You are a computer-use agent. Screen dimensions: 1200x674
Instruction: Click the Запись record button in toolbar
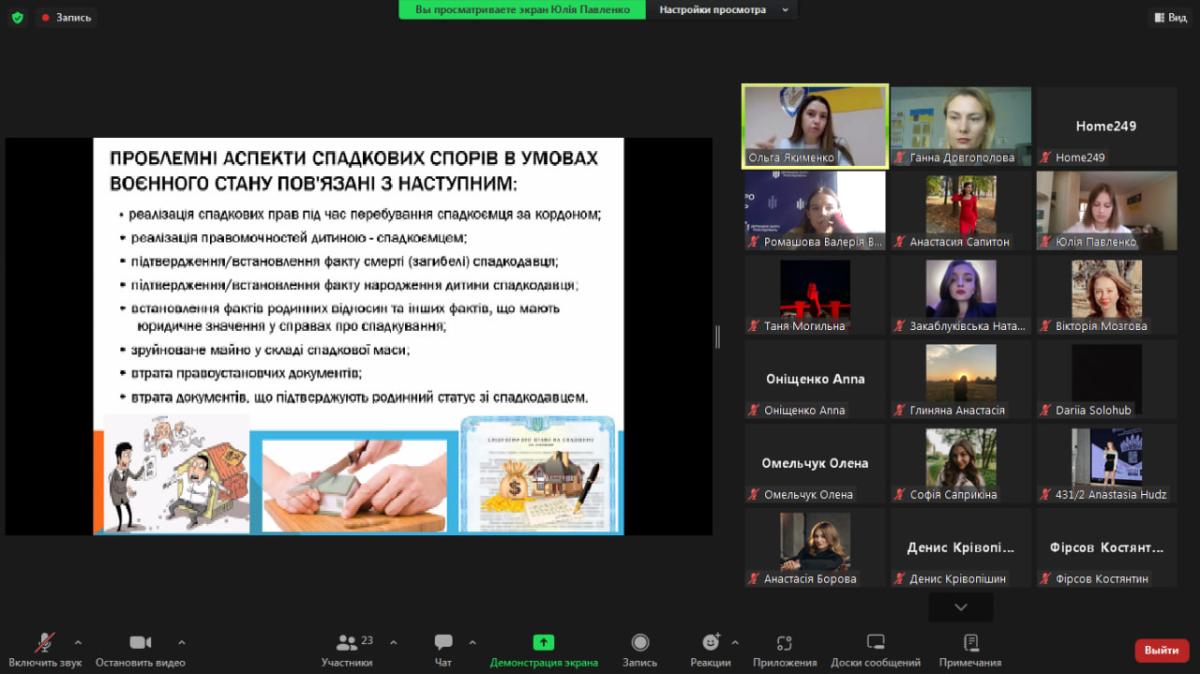point(640,649)
